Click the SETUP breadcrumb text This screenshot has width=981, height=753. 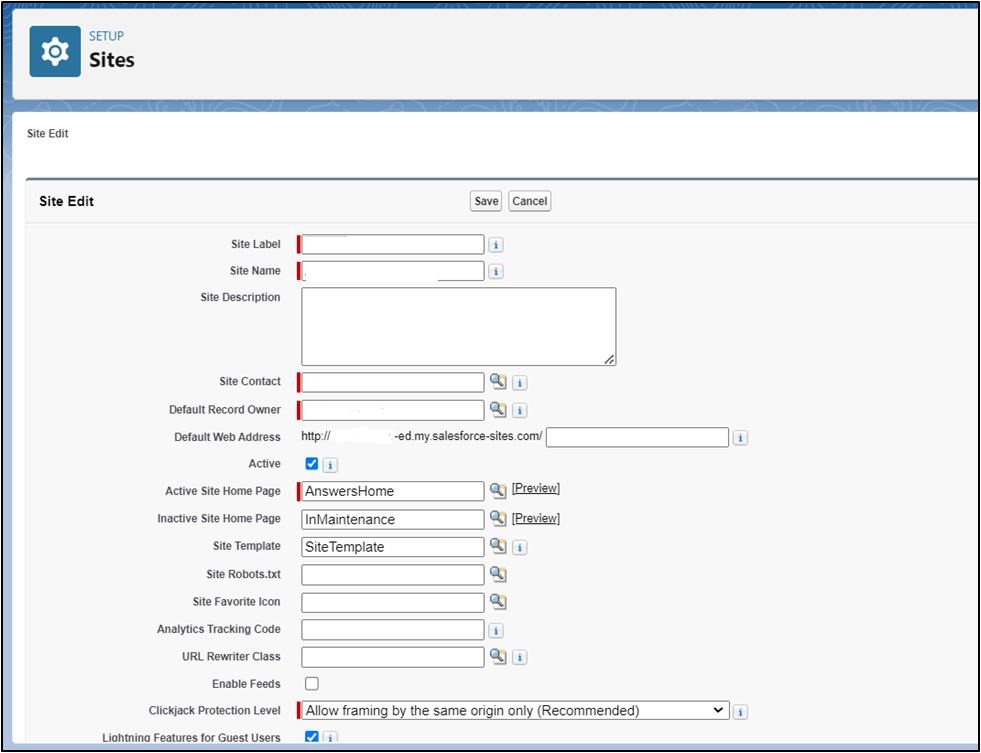(106, 36)
